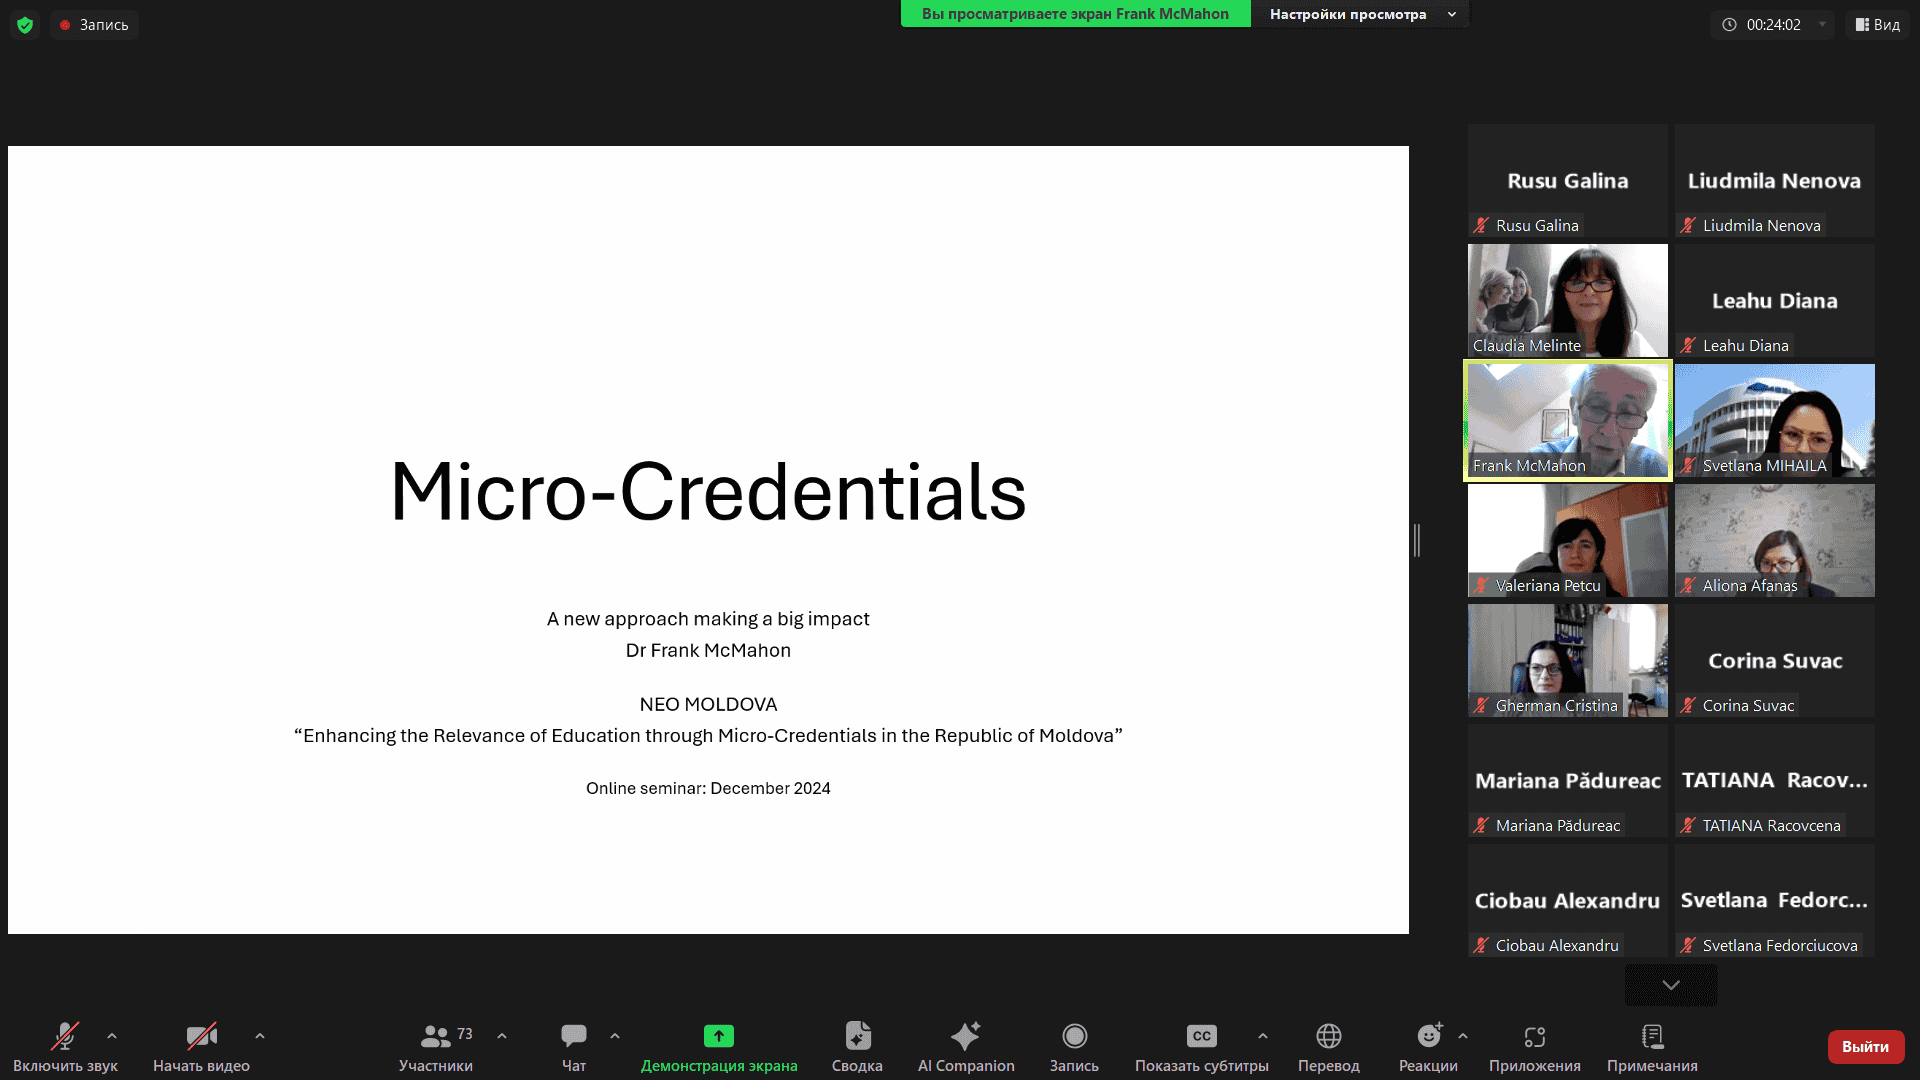Open the Notes (Примечания) icon

click(1652, 1037)
